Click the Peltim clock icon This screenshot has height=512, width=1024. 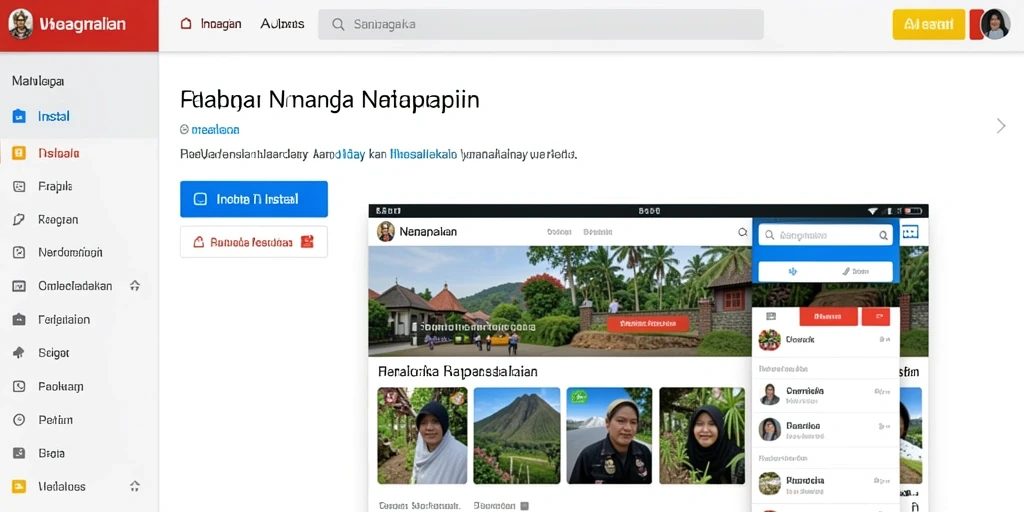[x=19, y=420]
